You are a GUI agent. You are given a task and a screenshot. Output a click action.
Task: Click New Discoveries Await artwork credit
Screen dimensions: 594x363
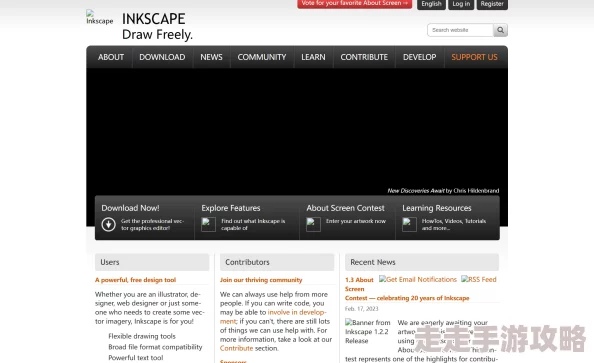pos(443,191)
